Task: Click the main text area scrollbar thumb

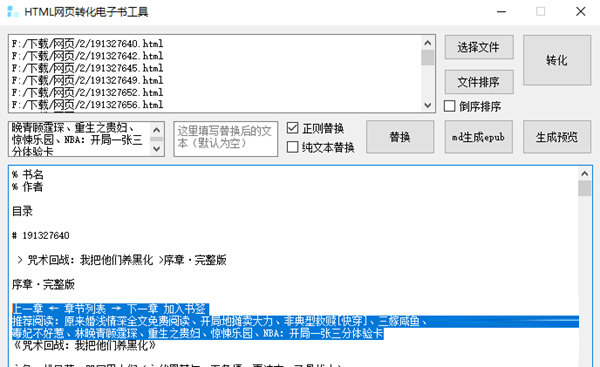Action: (x=585, y=188)
